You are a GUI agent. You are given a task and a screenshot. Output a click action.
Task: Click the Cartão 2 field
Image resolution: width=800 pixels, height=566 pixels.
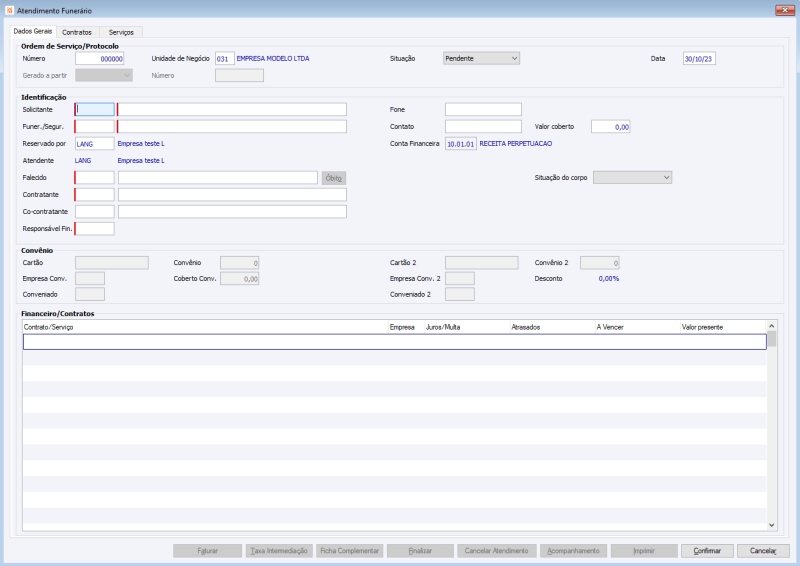482,263
